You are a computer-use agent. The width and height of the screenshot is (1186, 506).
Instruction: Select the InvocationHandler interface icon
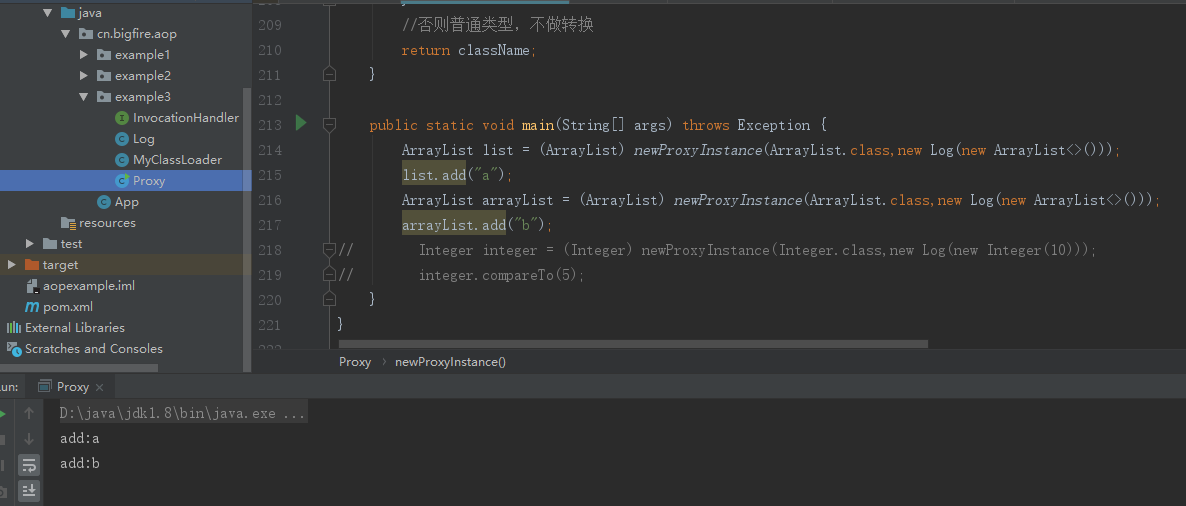tap(122, 118)
